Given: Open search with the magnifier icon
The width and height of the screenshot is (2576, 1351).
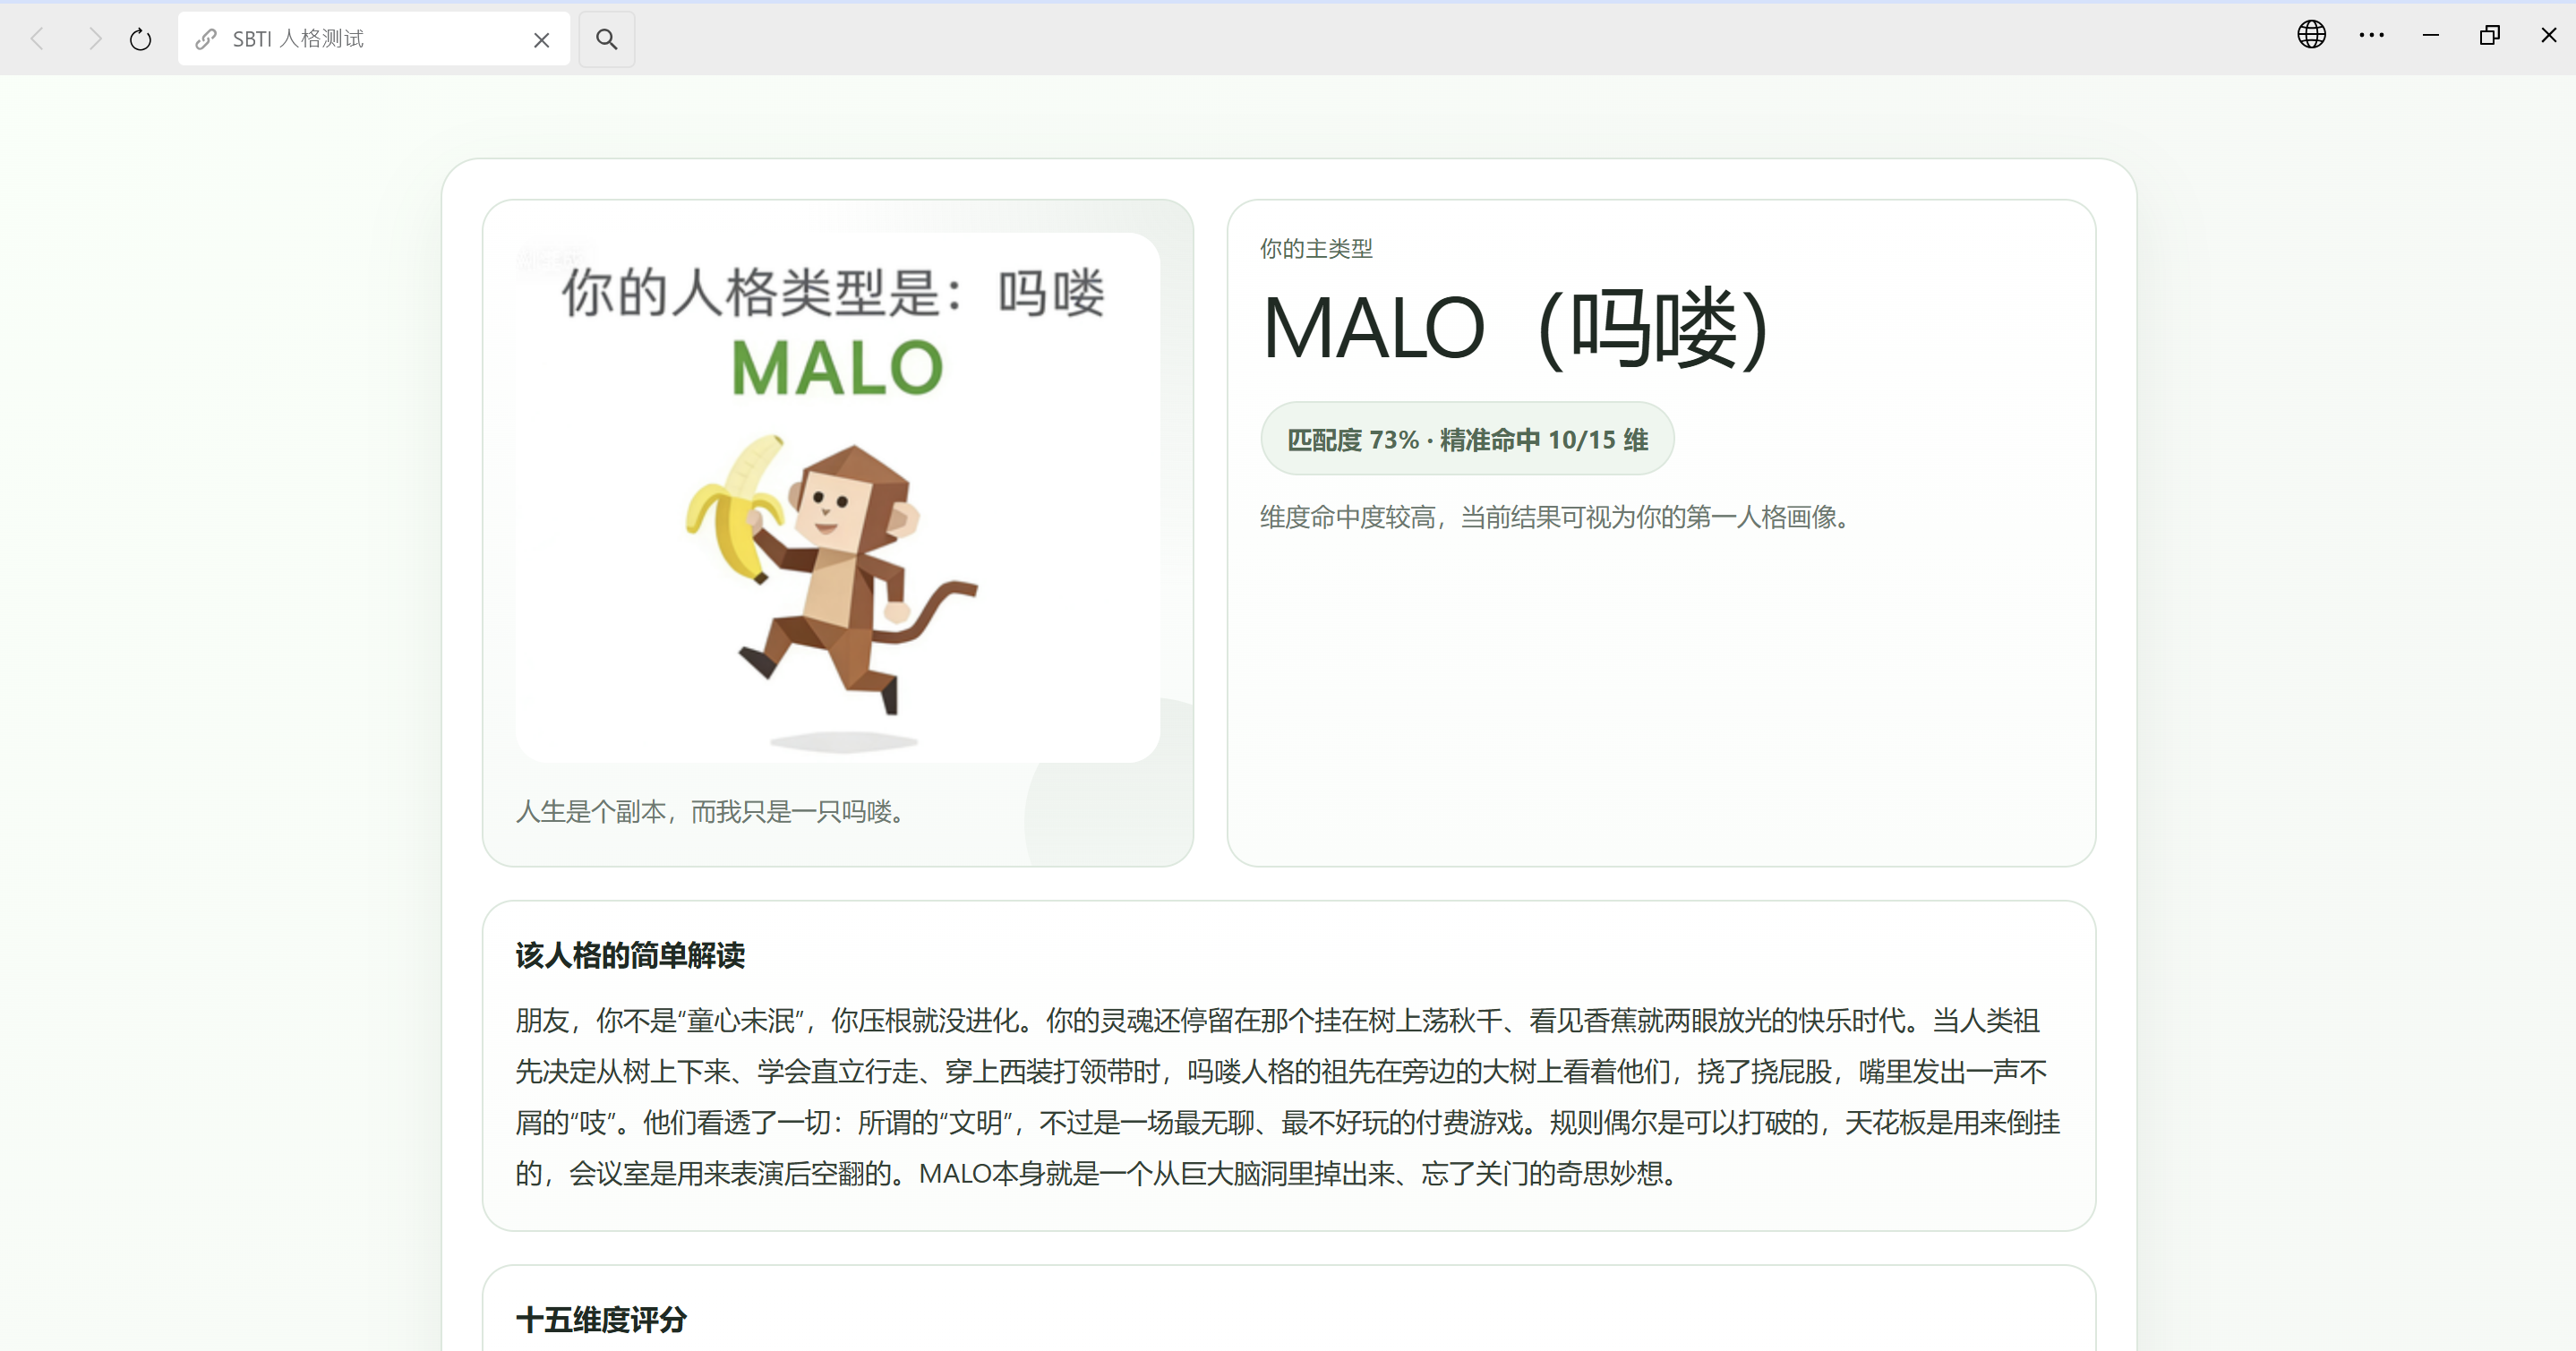Looking at the screenshot, I should 606,39.
